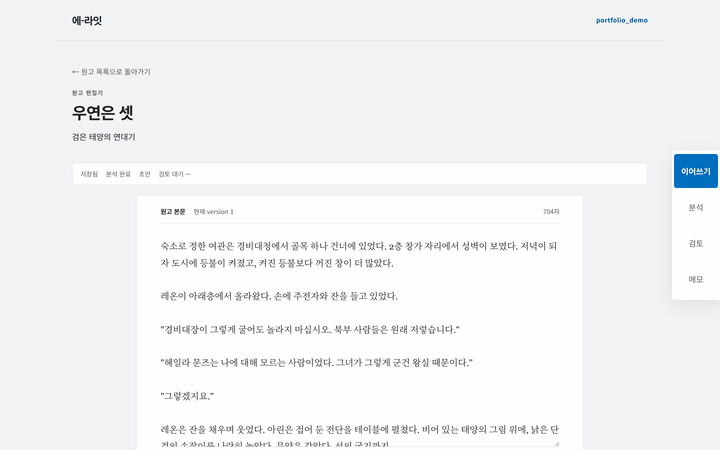Click the line starting "헤일라 문즈는
Image resolution: width=720 pixels, height=450 pixels.
coord(316,363)
